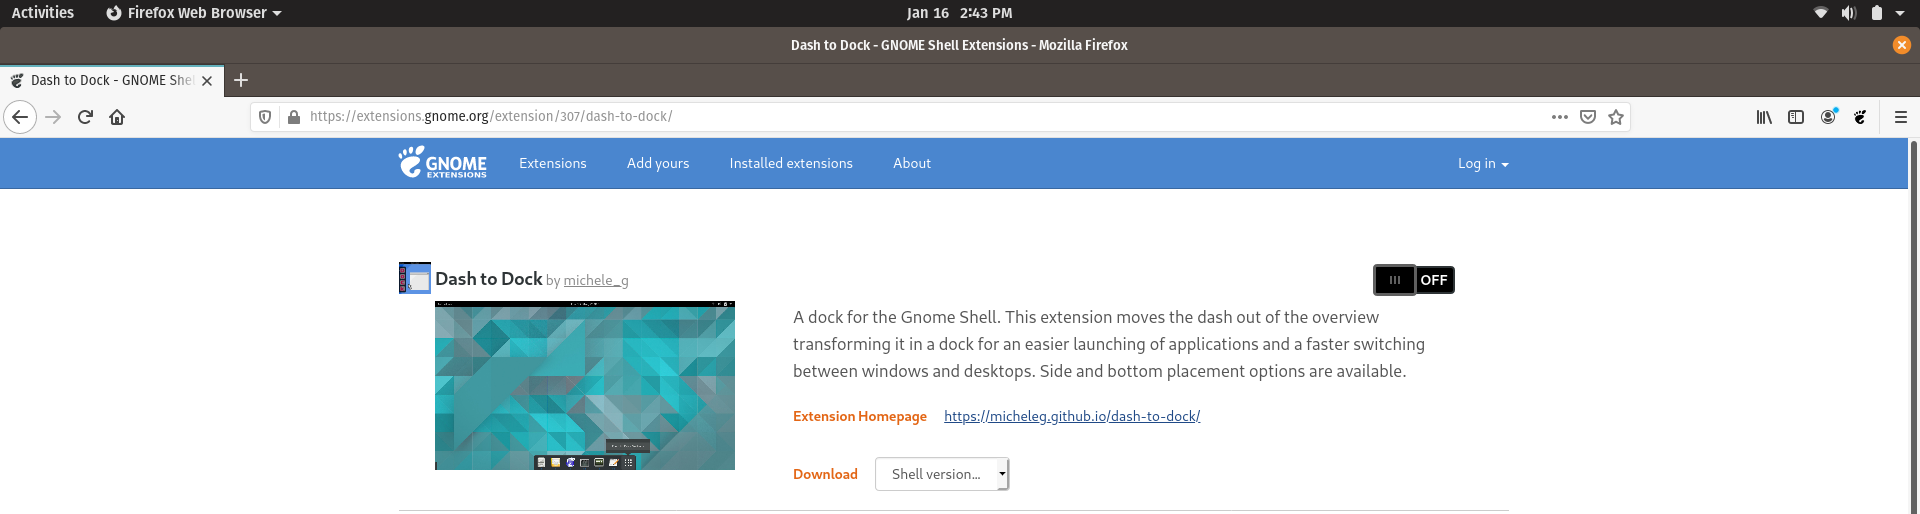
Task: Open tracking protection shield icon
Action: (x=265, y=117)
